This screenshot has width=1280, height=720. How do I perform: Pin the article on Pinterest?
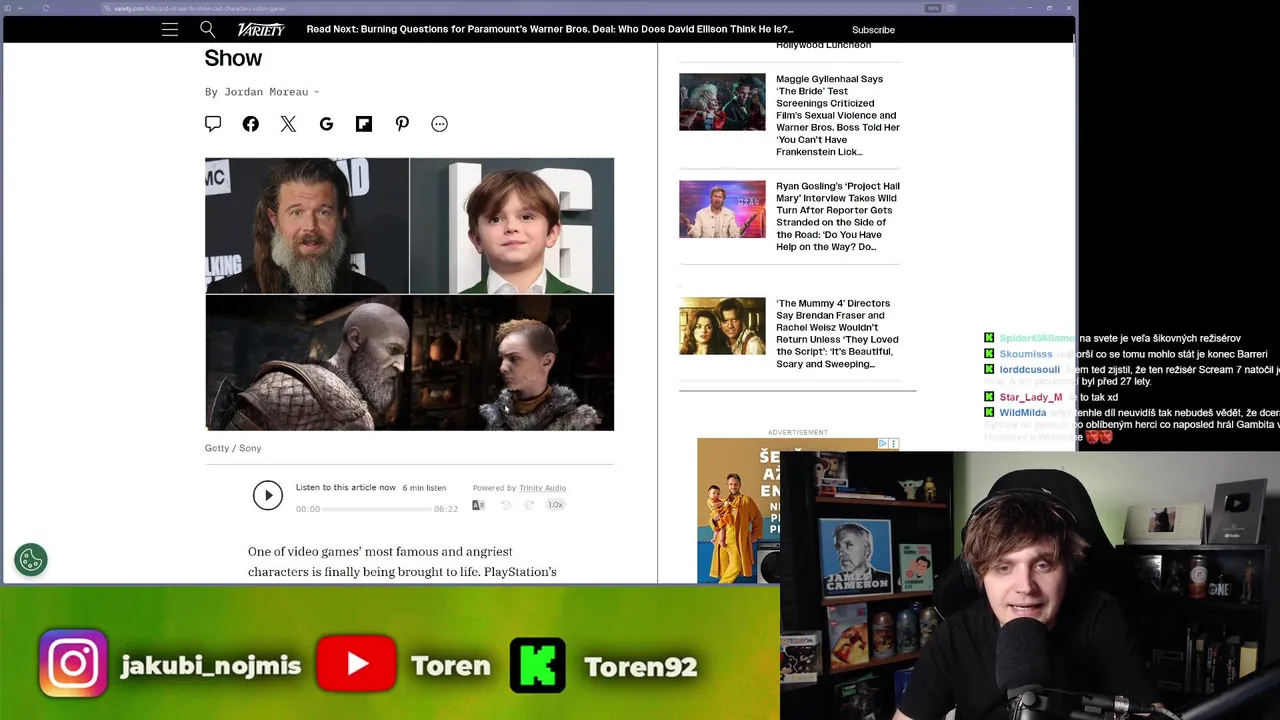402,124
